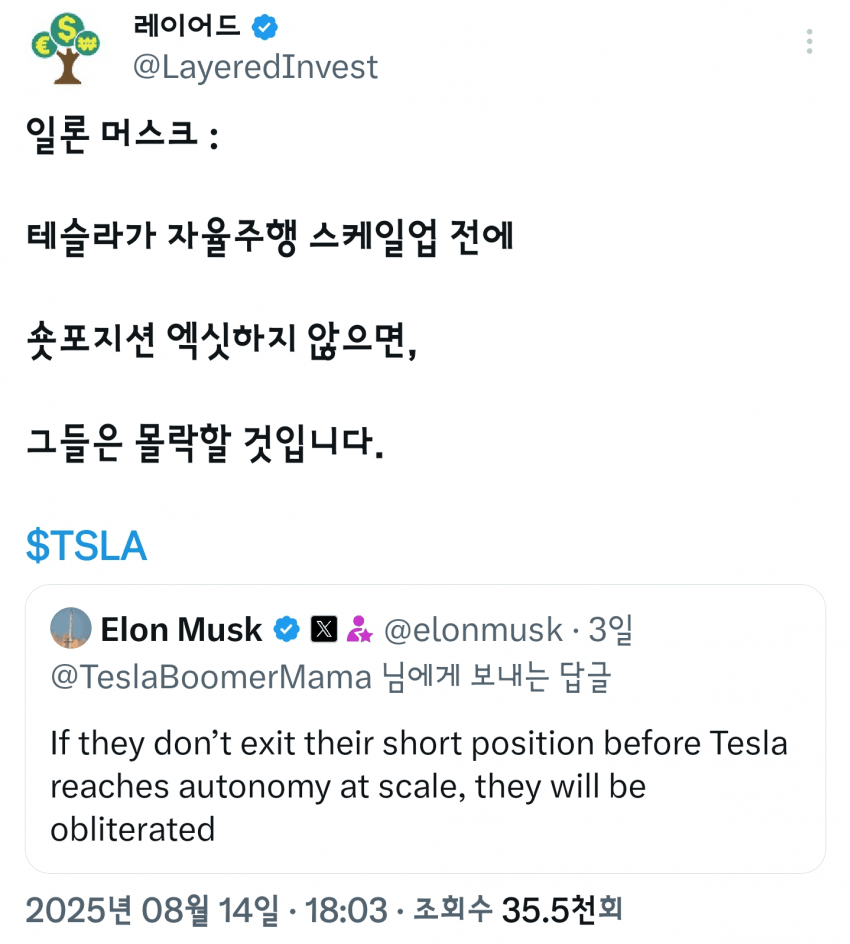Click the 일론 머스크 heading text line

coord(121,133)
